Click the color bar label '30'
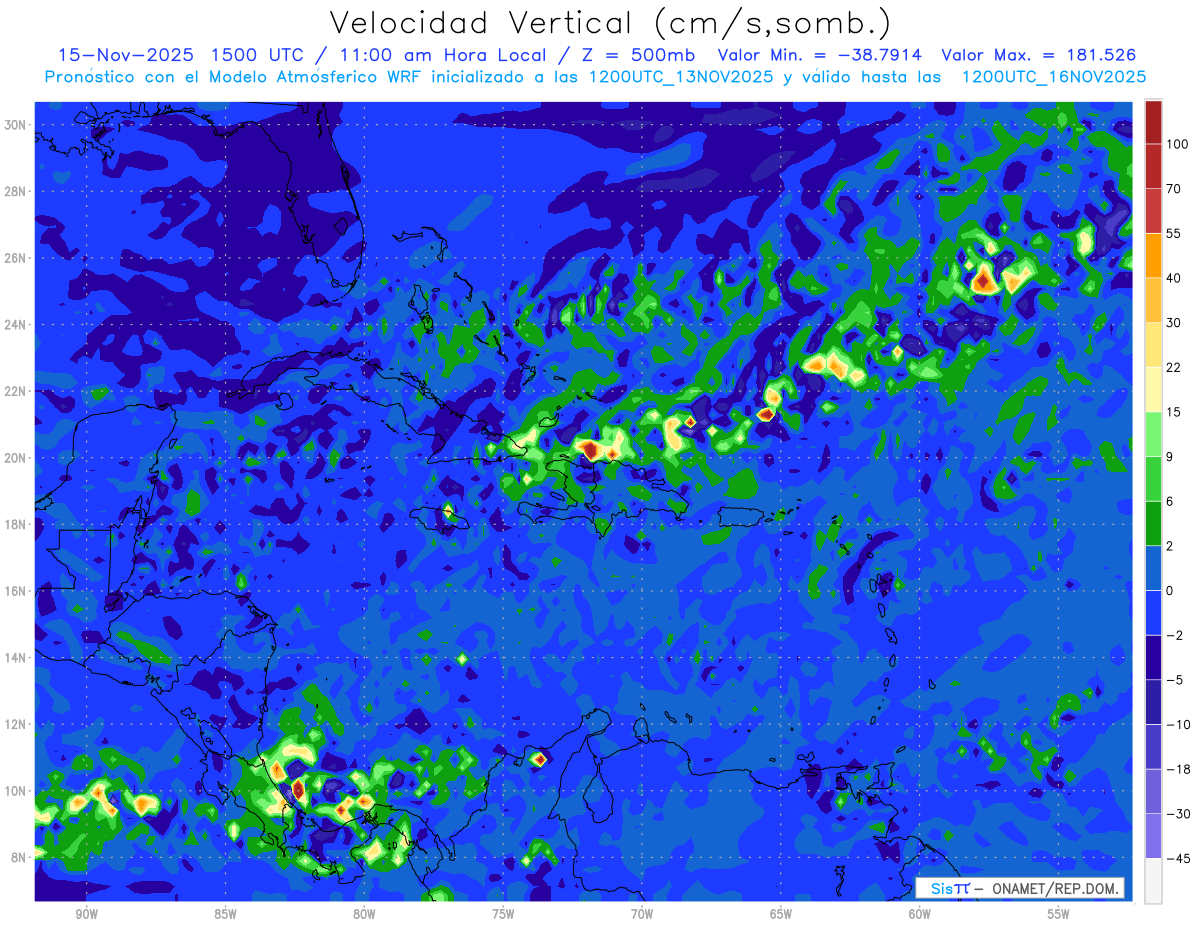The width and height of the screenshot is (1200, 927). 1174,323
